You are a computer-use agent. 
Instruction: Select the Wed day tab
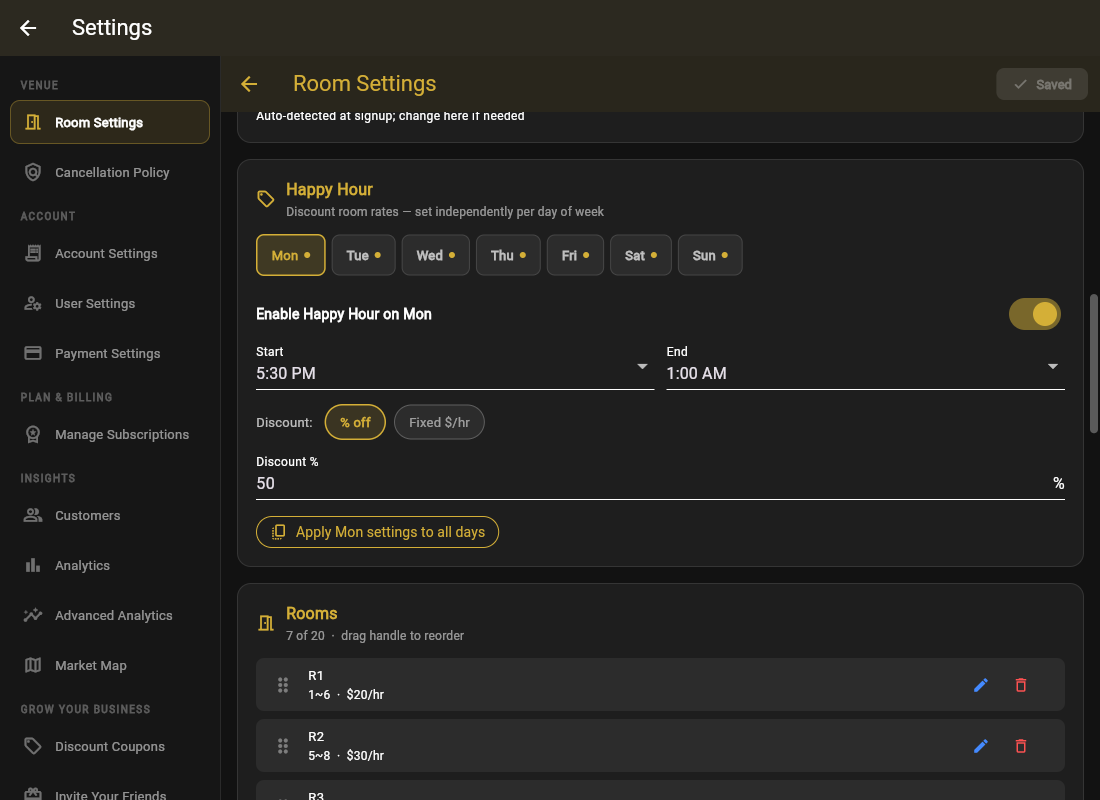tap(436, 255)
